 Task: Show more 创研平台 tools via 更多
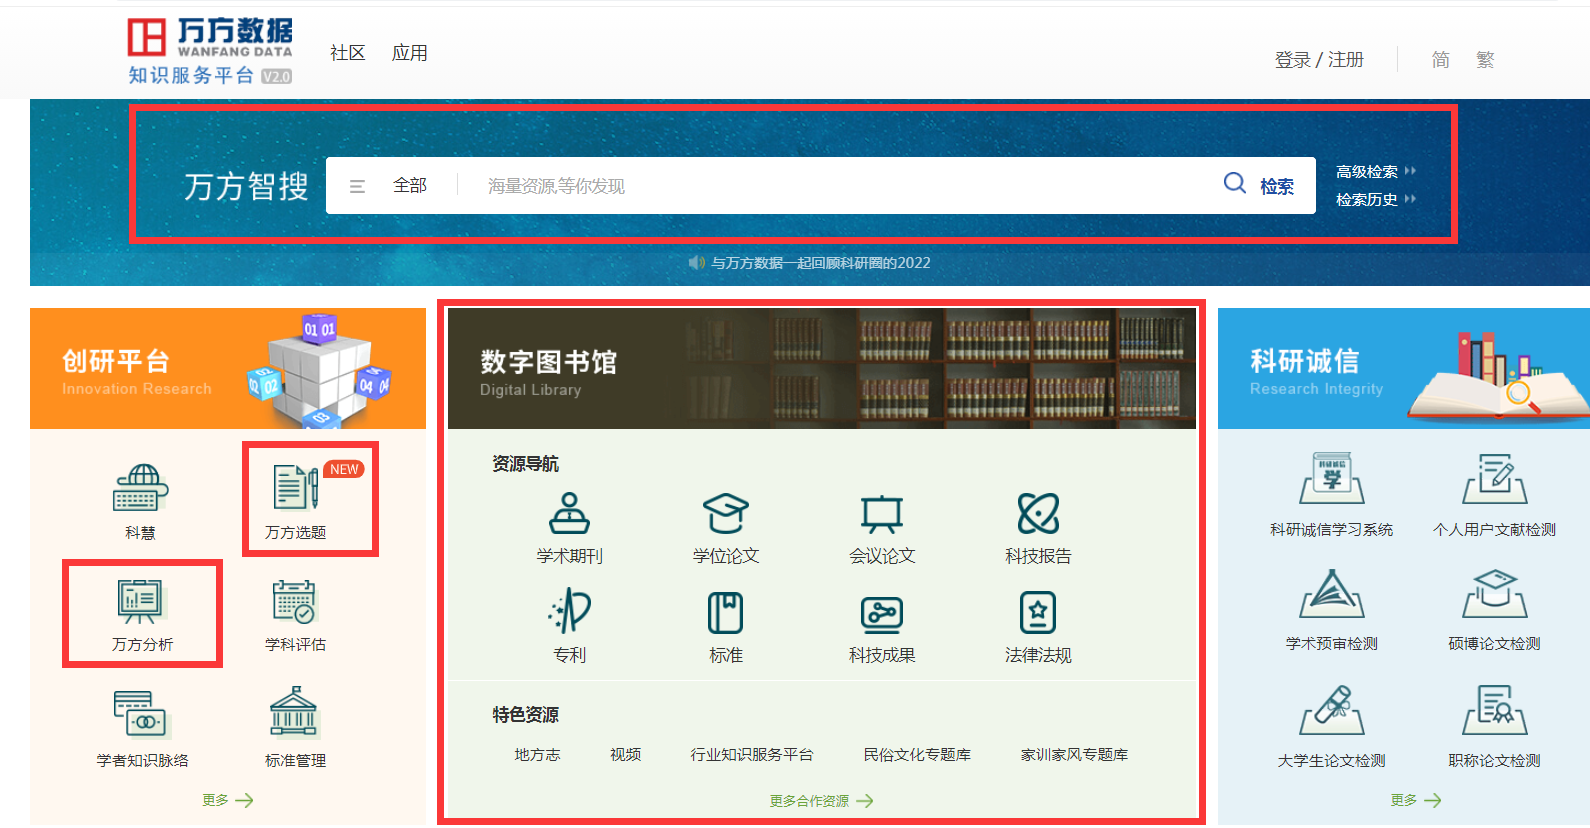[x=227, y=800]
